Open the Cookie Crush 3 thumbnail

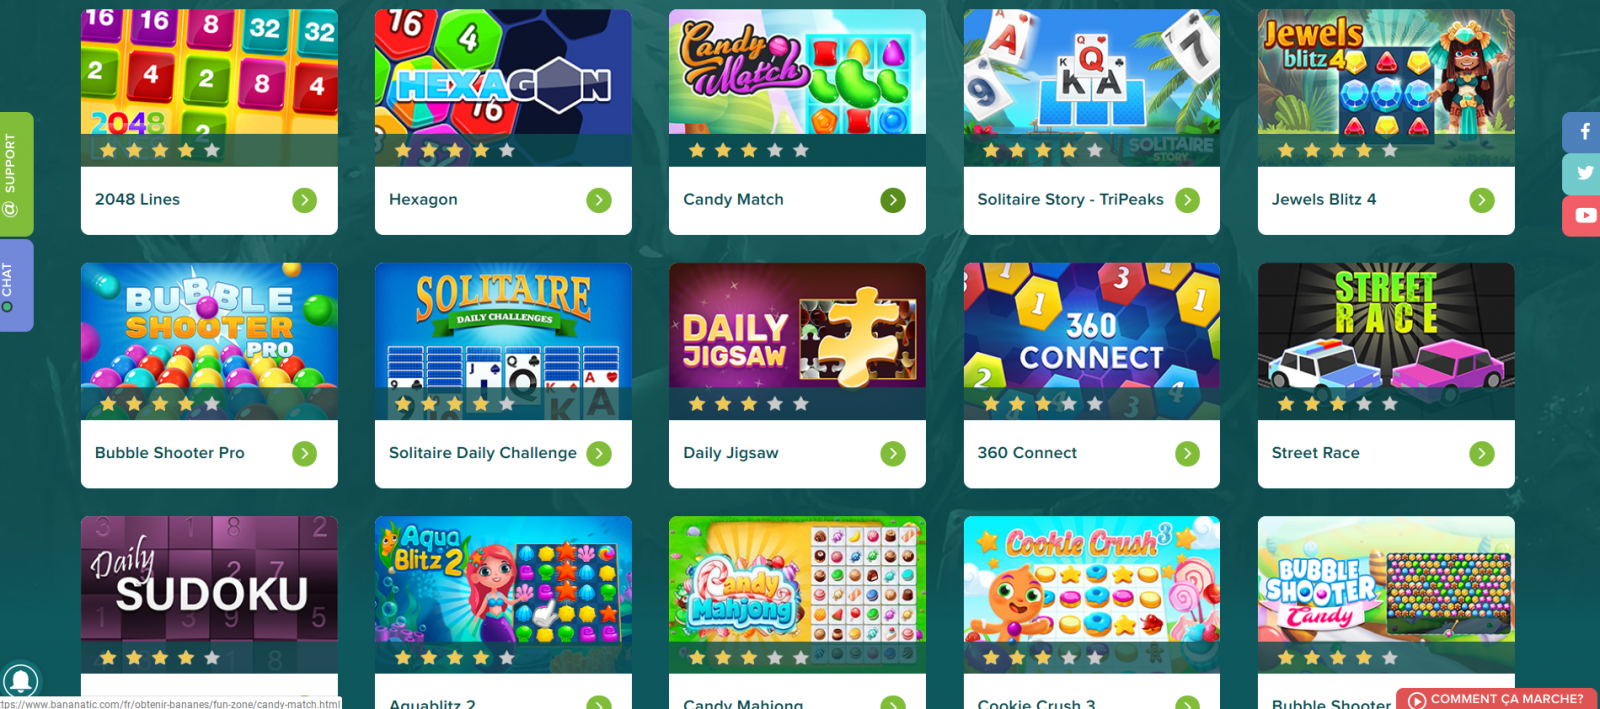(x=1091, y=594)
